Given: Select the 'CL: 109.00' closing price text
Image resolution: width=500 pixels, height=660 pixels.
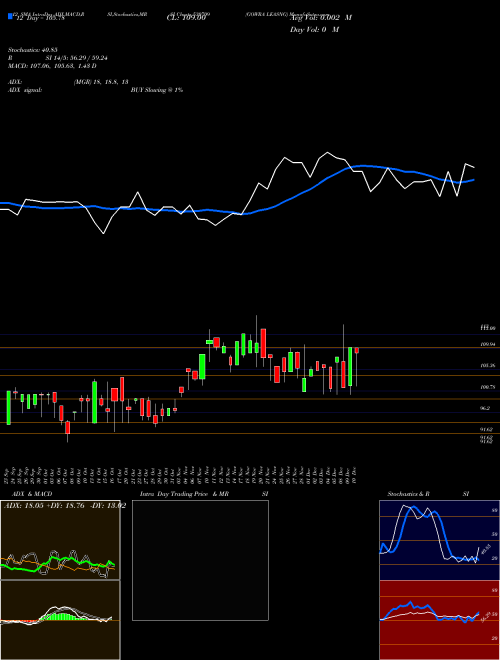Looking at the screenshot, I should pyautogui.click(x=186, y=18).
